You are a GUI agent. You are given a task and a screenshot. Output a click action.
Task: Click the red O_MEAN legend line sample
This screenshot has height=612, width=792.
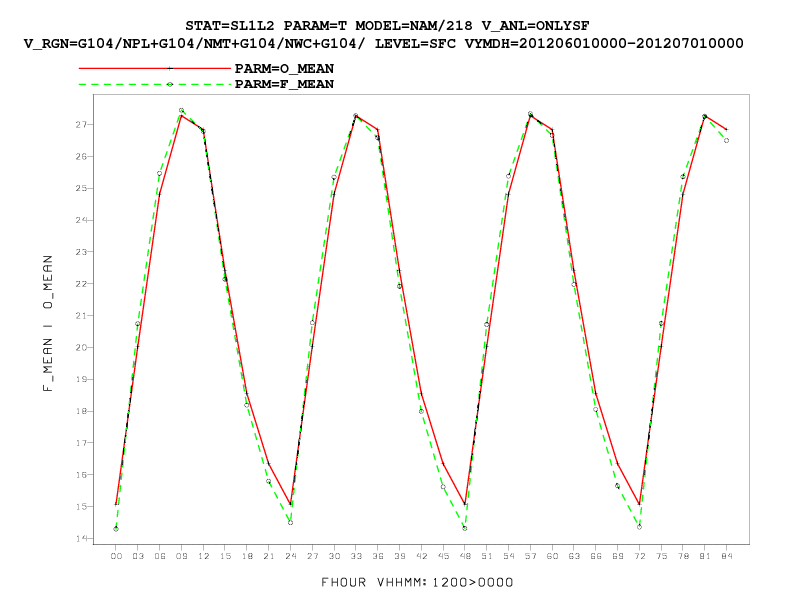155,68
